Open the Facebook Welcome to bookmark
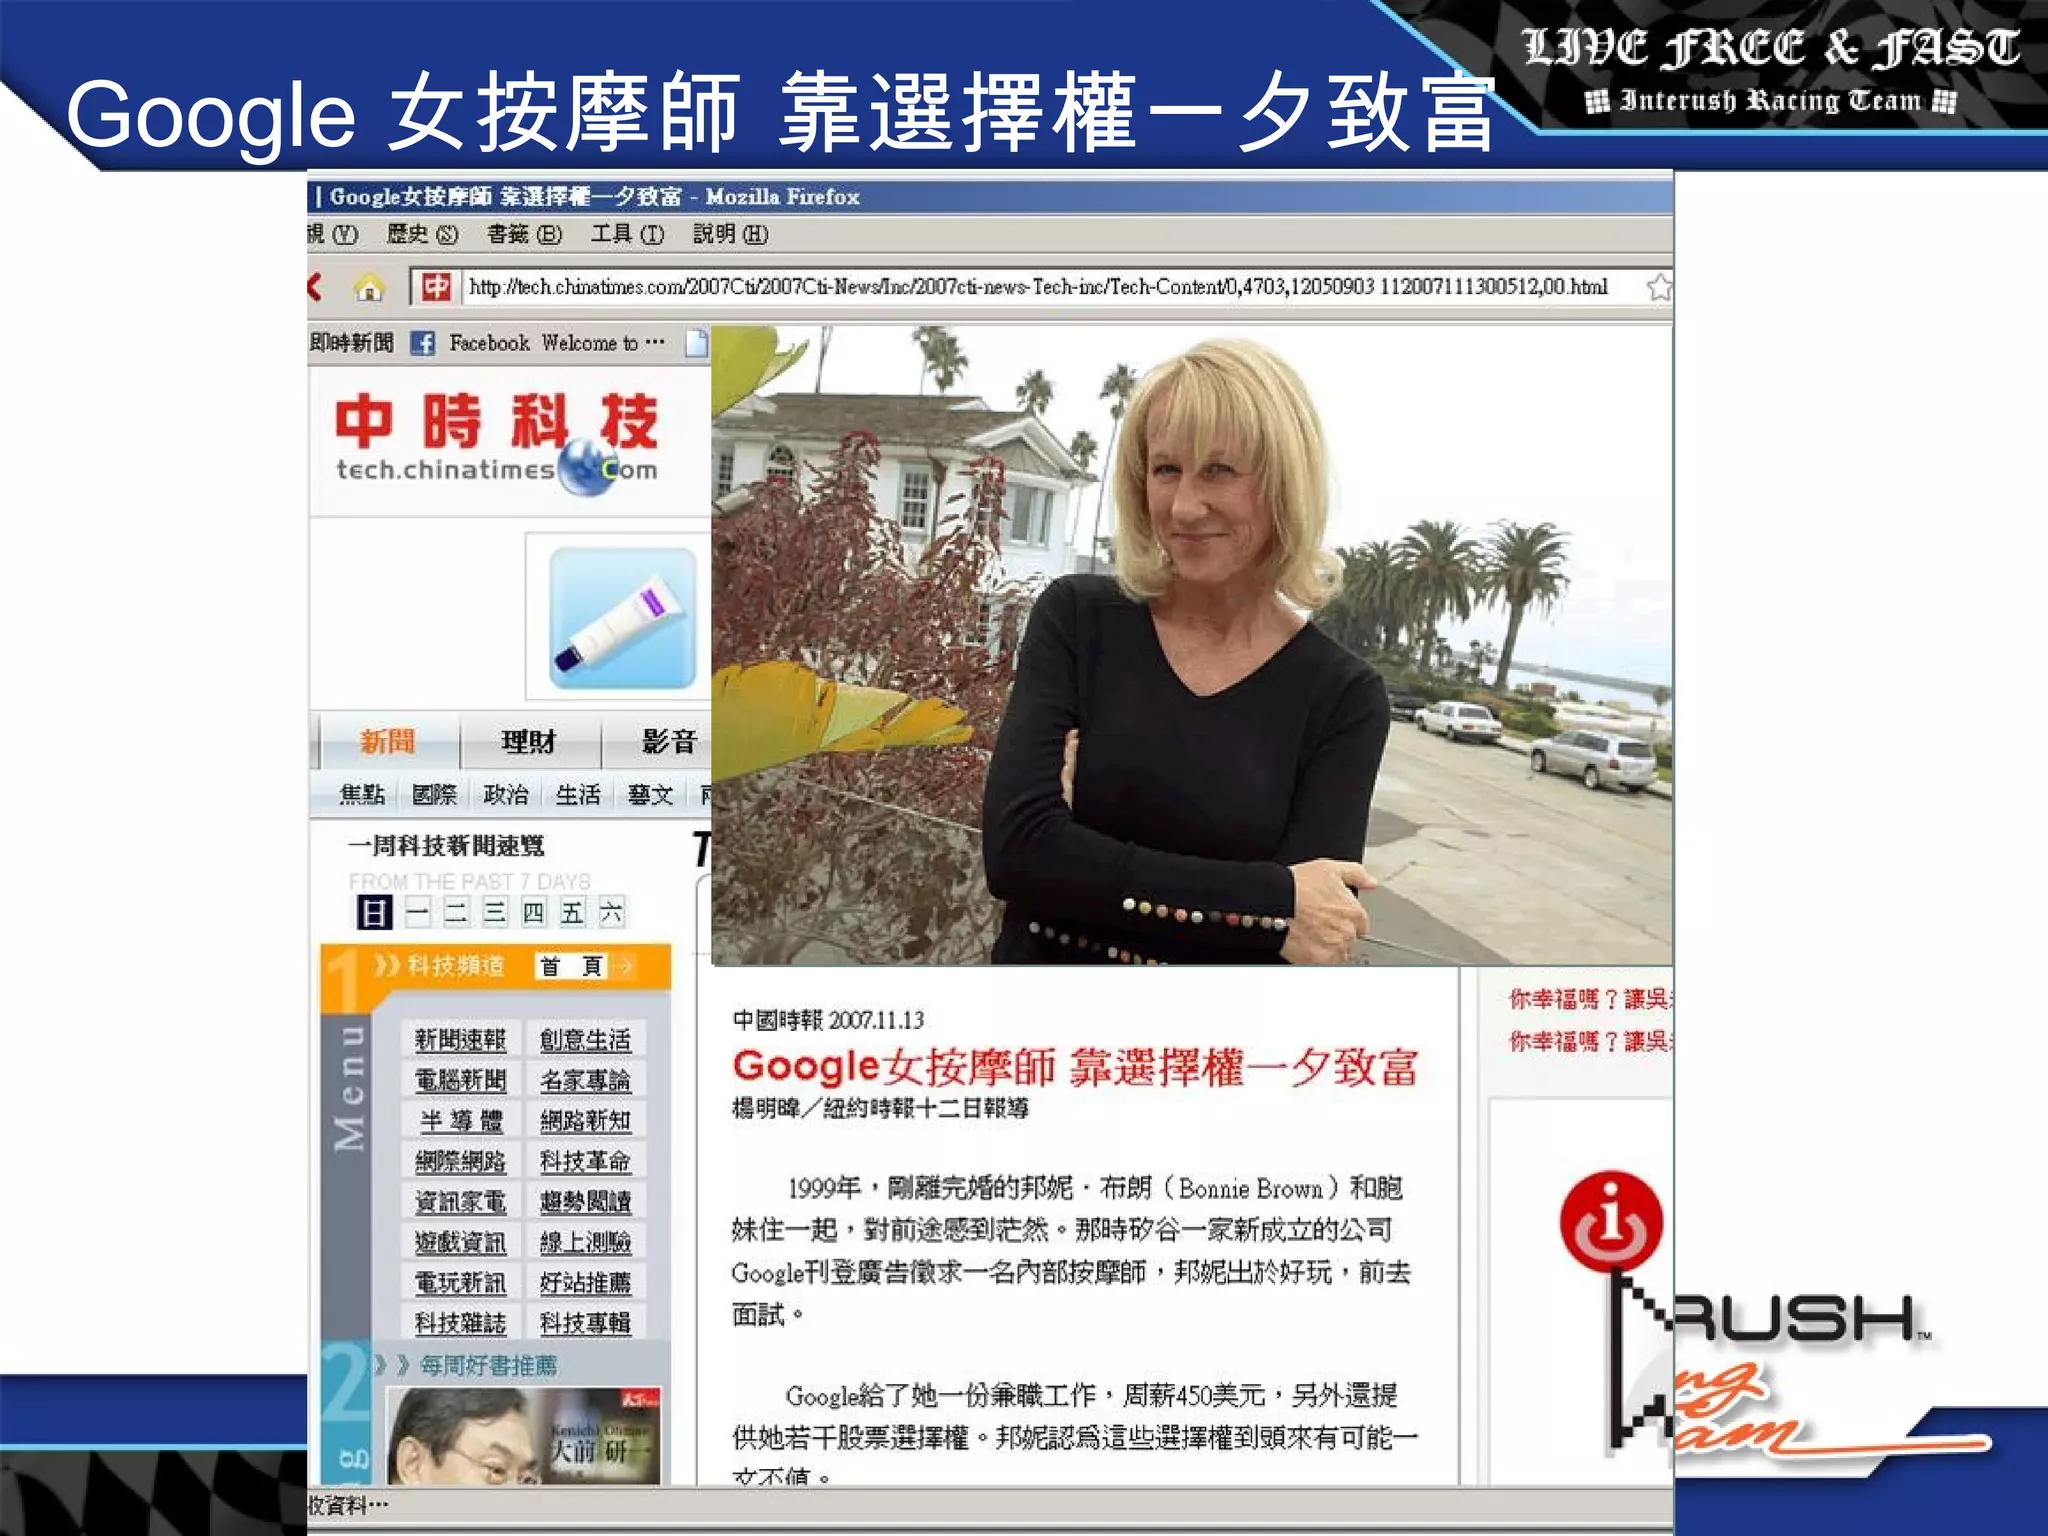This screenshot has height=1536, width=2048. coord(557,343)
